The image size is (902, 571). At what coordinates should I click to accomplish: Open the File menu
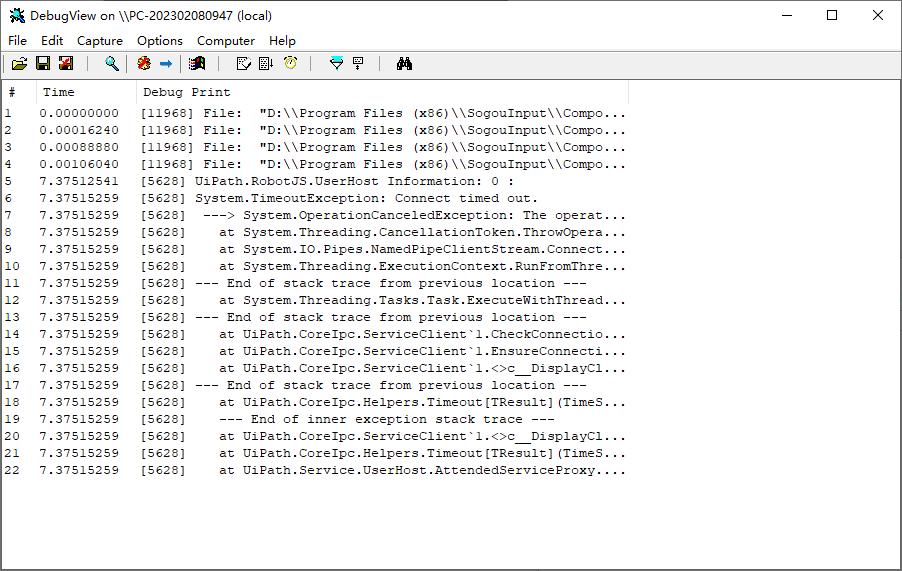(17, 41)
